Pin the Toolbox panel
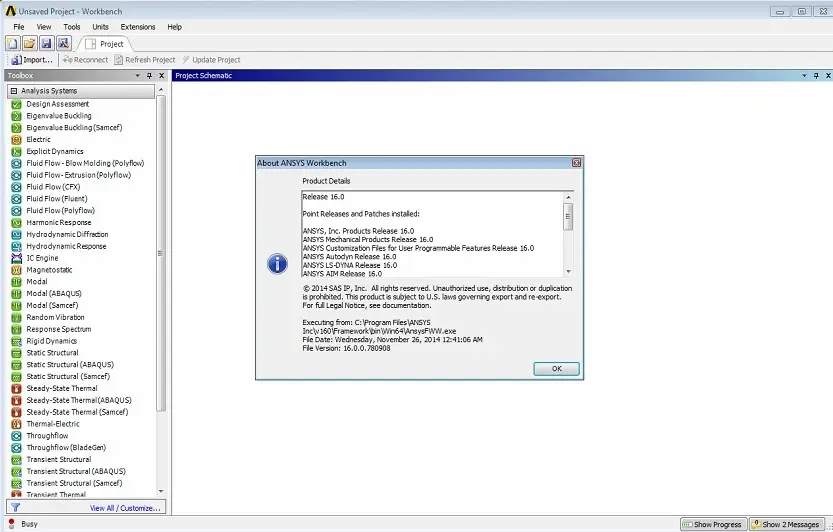Viewport: 833px width, 532px height. [x=149, y=75]
